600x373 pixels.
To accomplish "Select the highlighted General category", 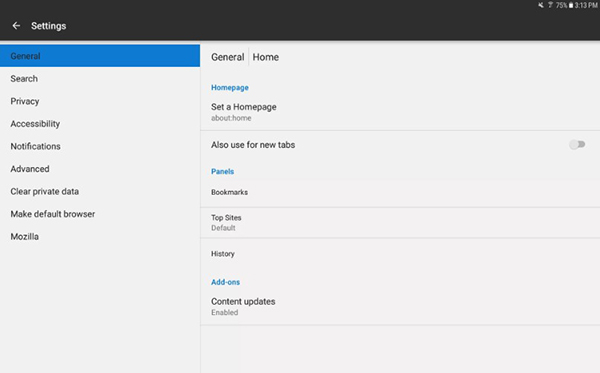I will click(x=100, y=56).
